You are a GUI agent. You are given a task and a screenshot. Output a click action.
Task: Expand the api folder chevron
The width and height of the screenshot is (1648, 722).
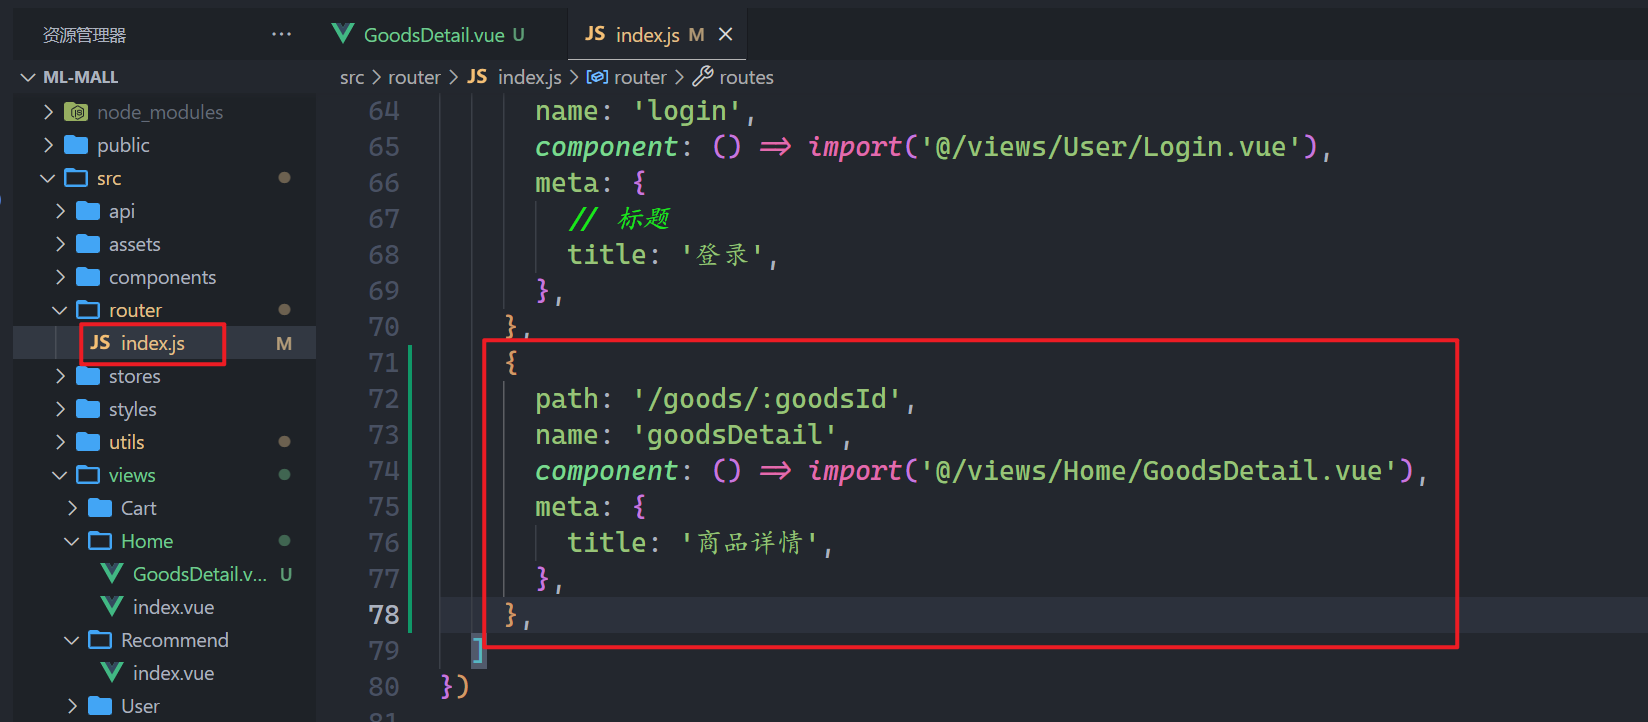(x=60, y=211)
